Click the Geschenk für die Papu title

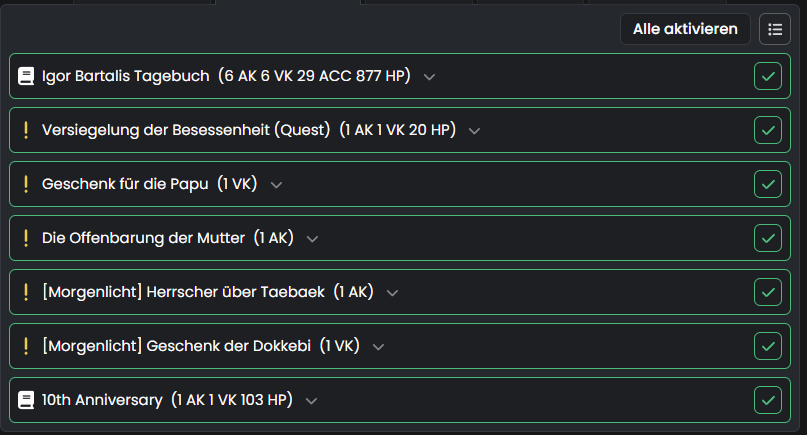point(125,184)
